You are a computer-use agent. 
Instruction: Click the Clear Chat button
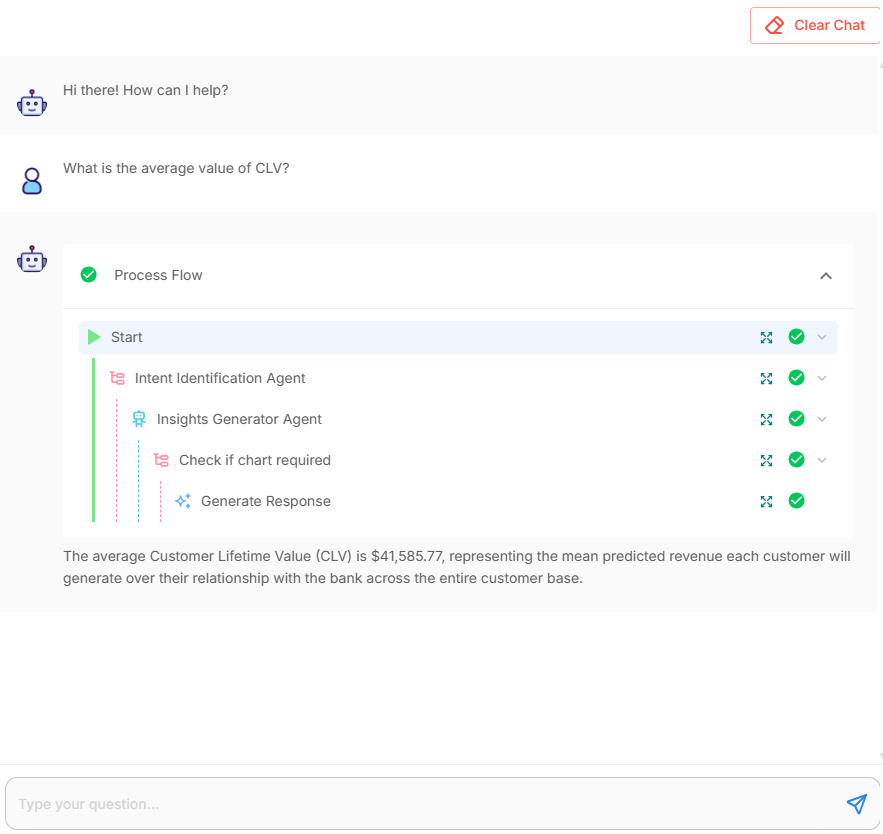815,25
